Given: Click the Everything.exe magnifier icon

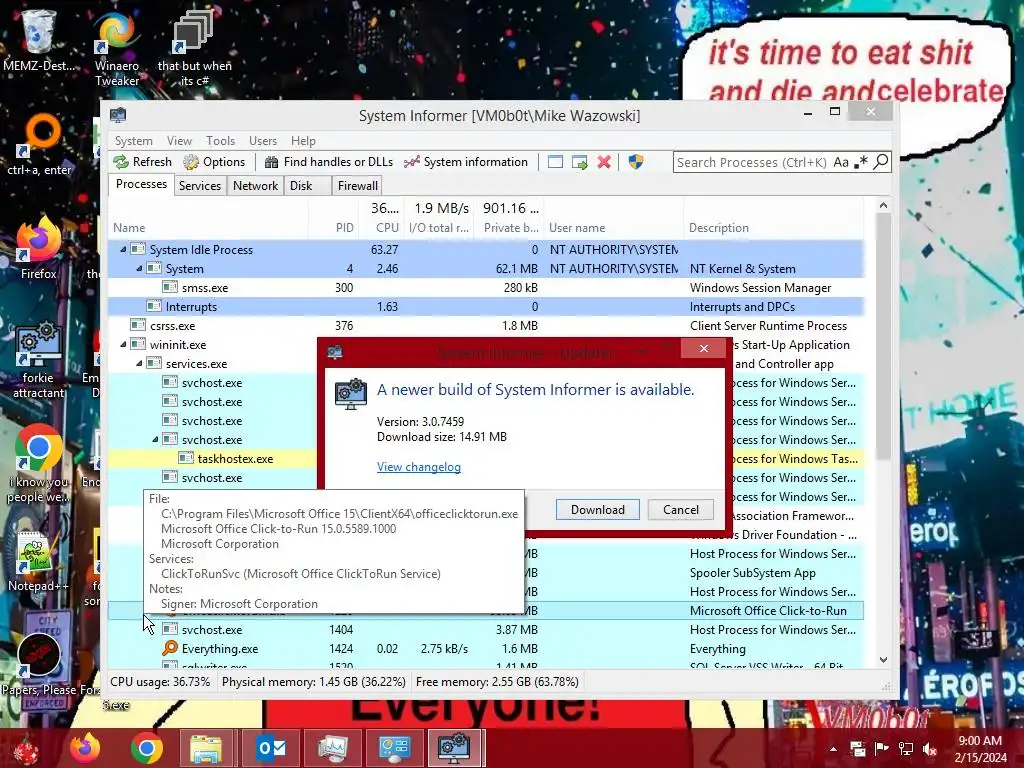Looking at the screenshot, I should click(170, 648).
